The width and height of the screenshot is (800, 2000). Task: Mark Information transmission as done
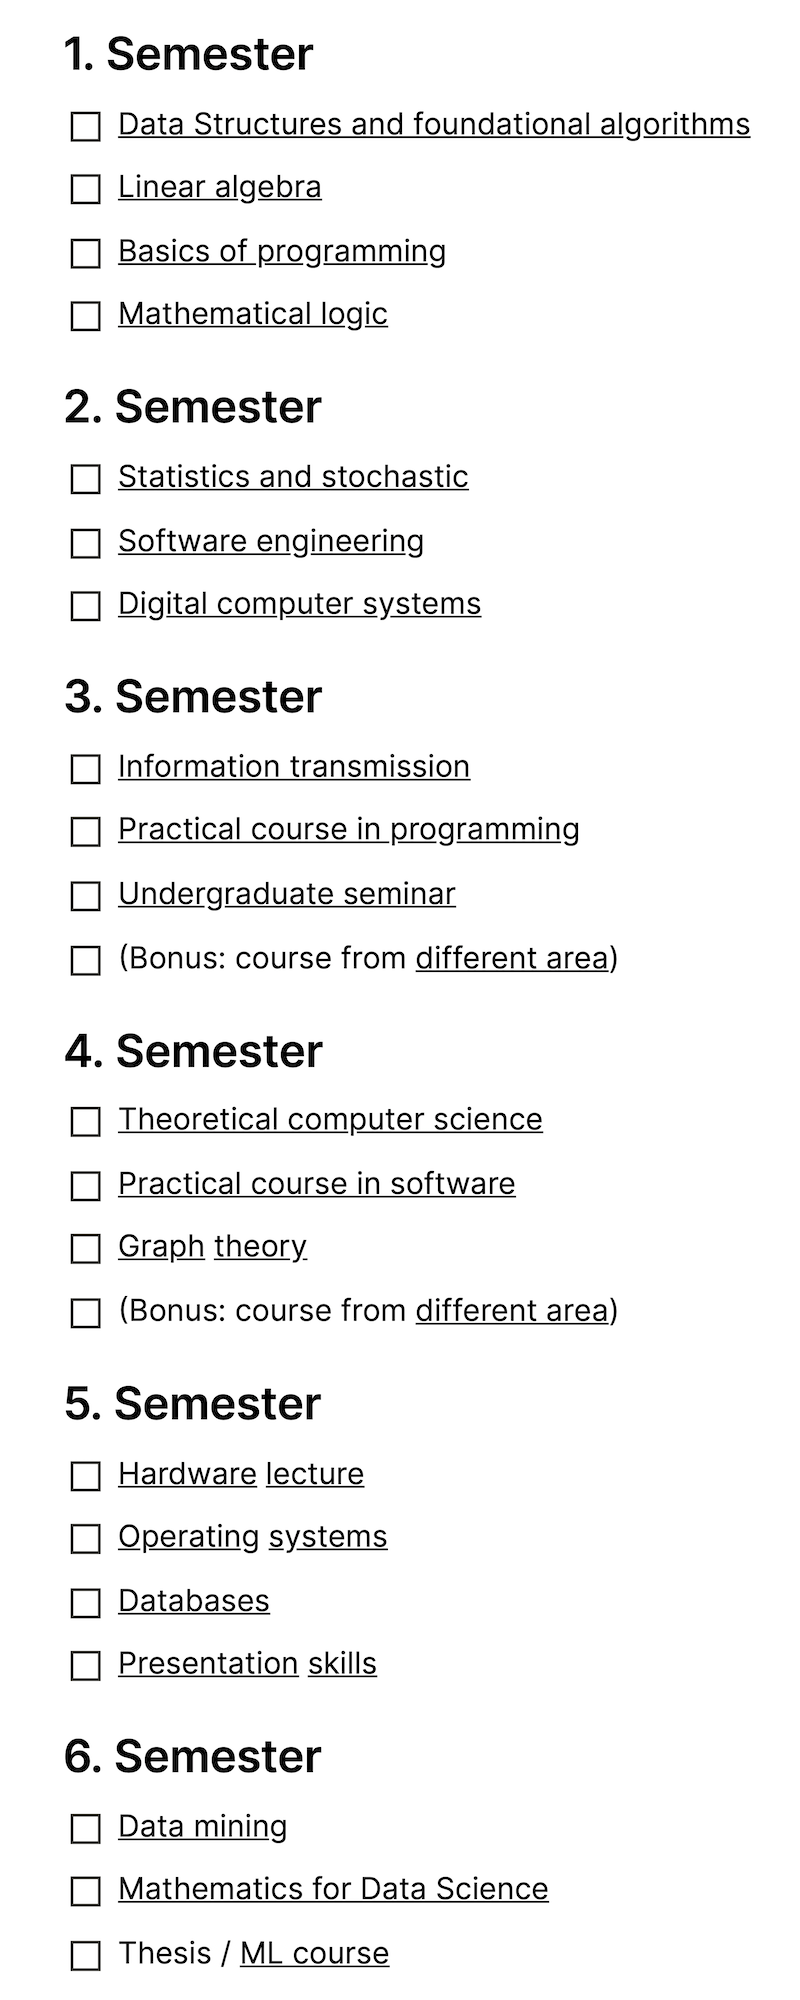[x=86, y=769]
